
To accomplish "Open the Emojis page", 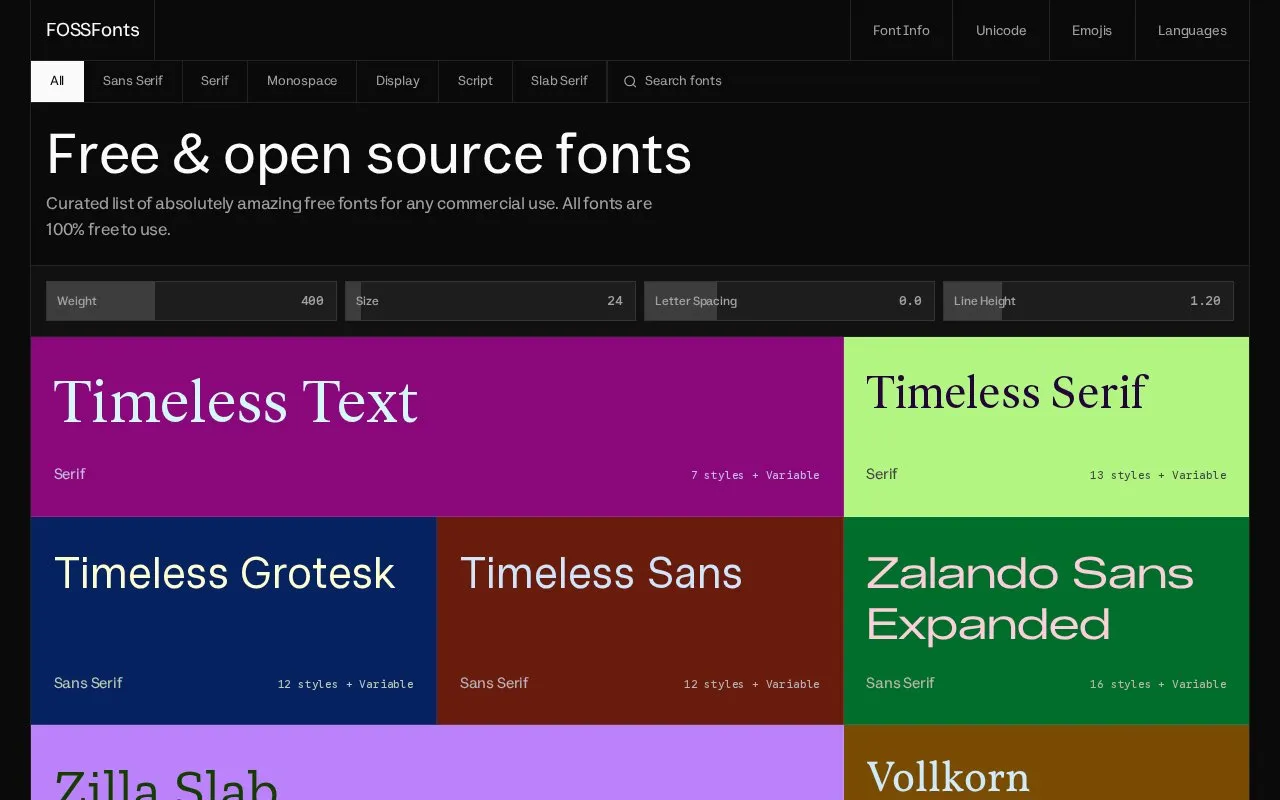I will tap(1092, 30).
